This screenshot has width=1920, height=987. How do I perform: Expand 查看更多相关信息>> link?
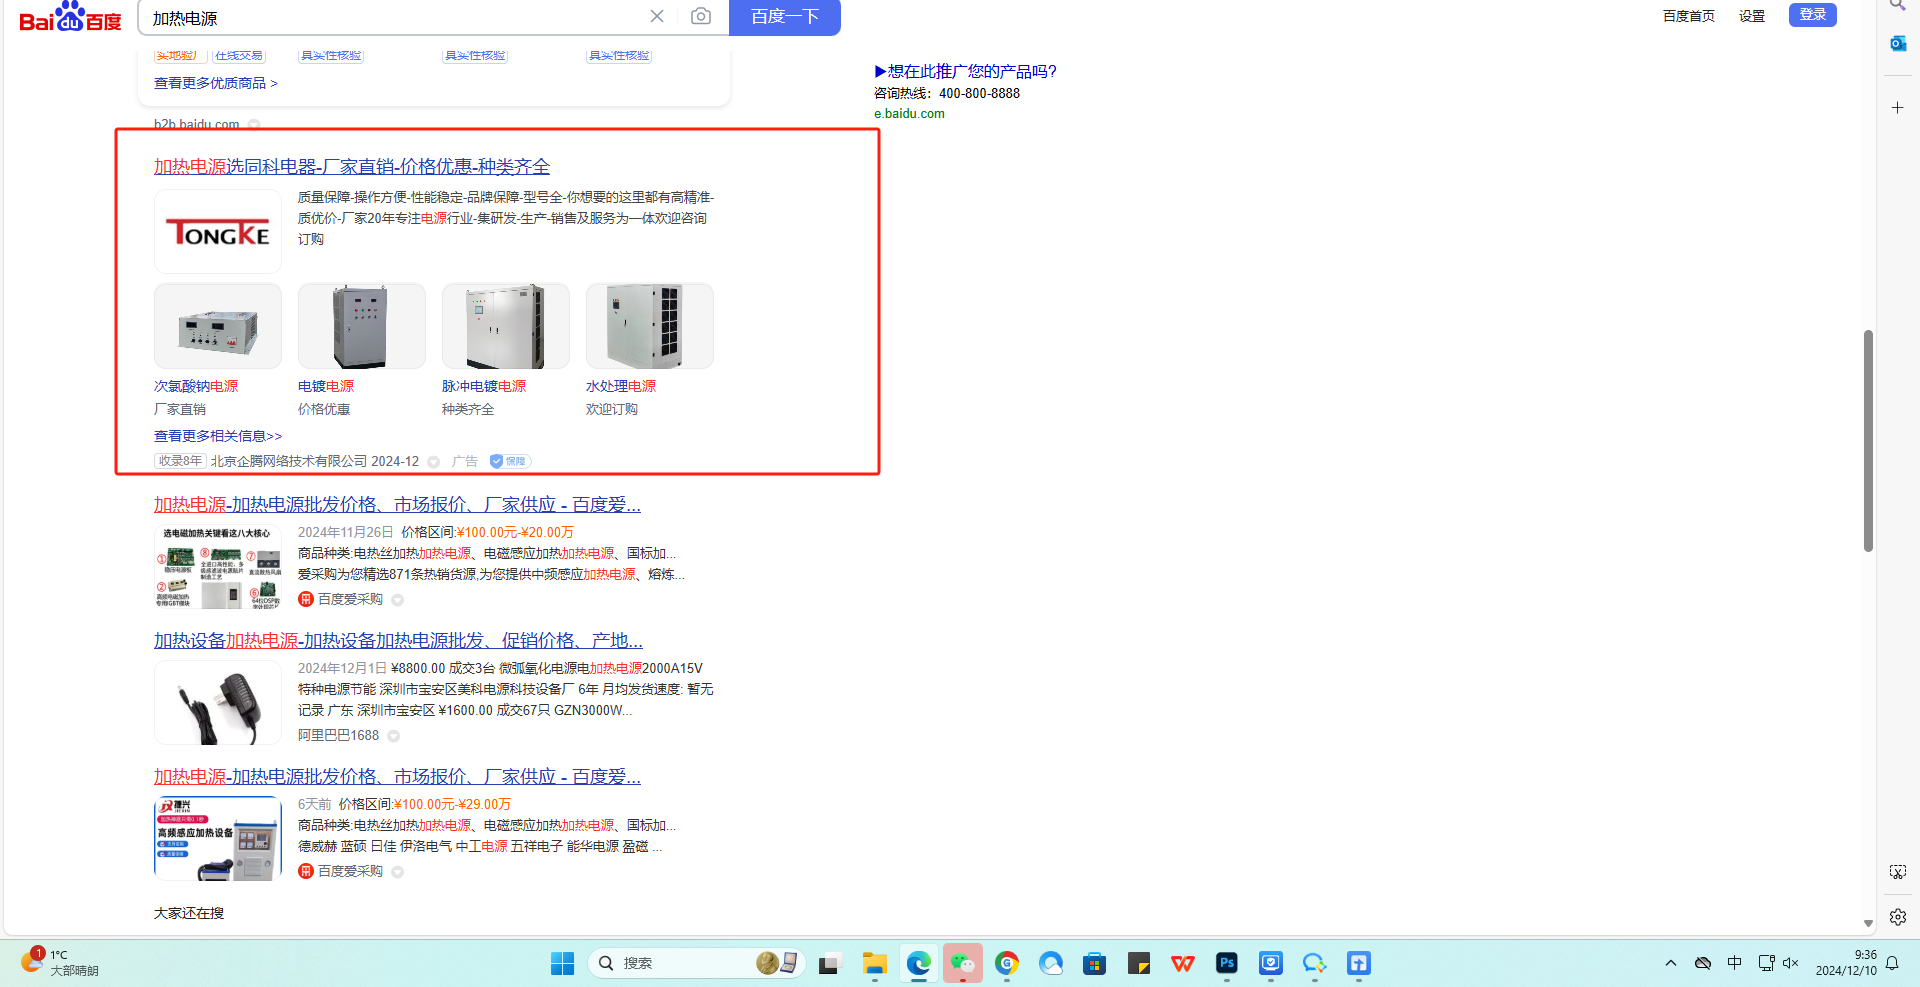tap(218, 436)
